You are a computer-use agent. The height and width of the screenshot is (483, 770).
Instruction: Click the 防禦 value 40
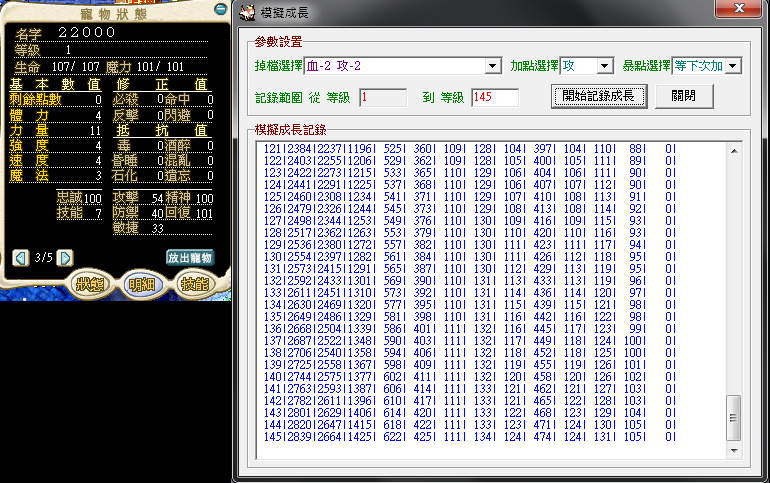point(157,214)
